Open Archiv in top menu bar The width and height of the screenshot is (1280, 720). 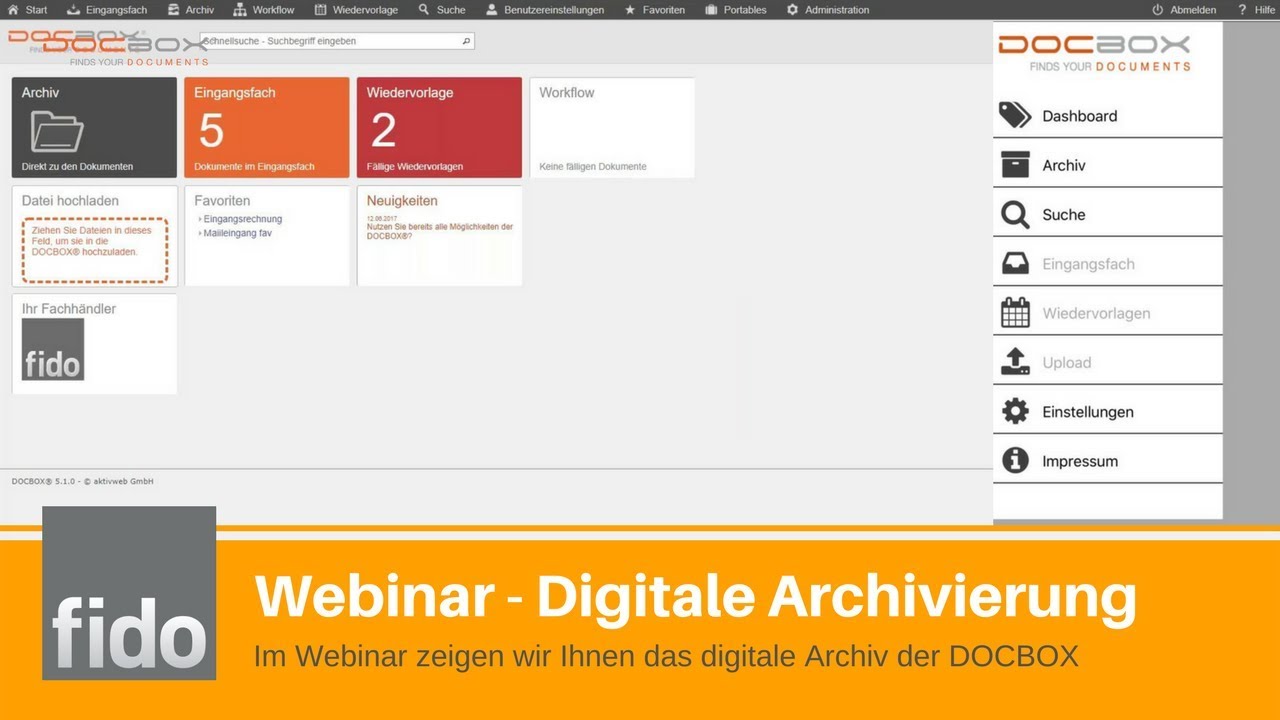pos(191,9)
